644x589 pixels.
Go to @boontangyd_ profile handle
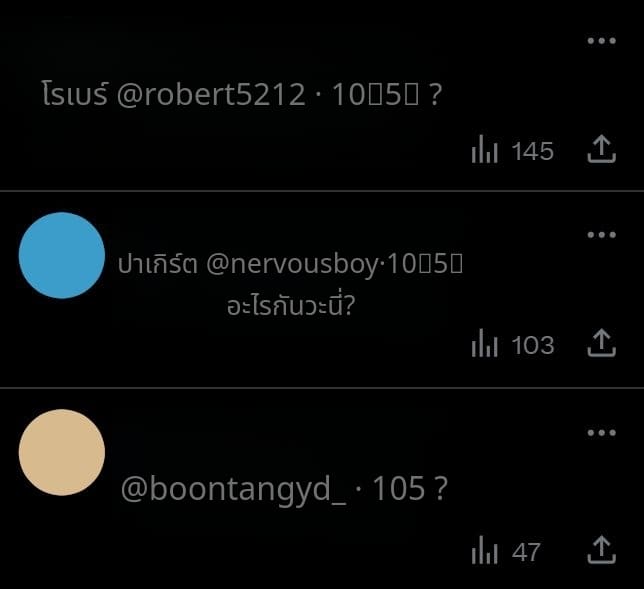coord(233,489)
